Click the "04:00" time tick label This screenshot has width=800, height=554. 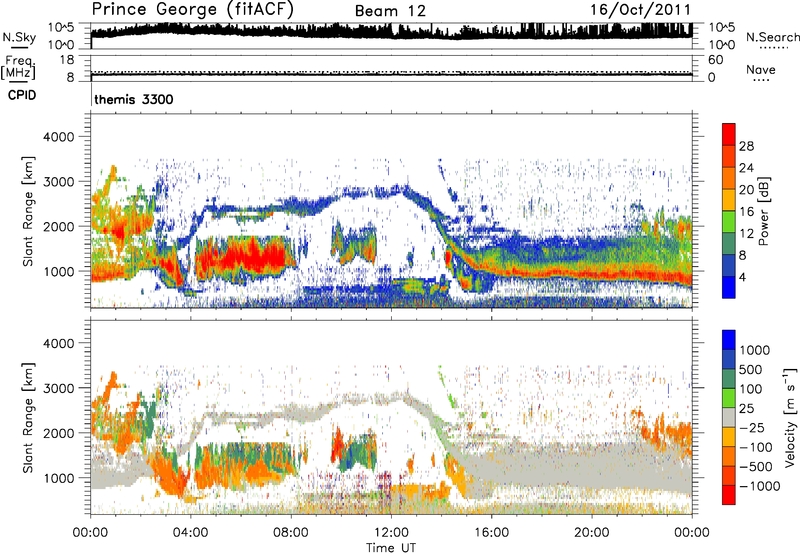(190, 533)
